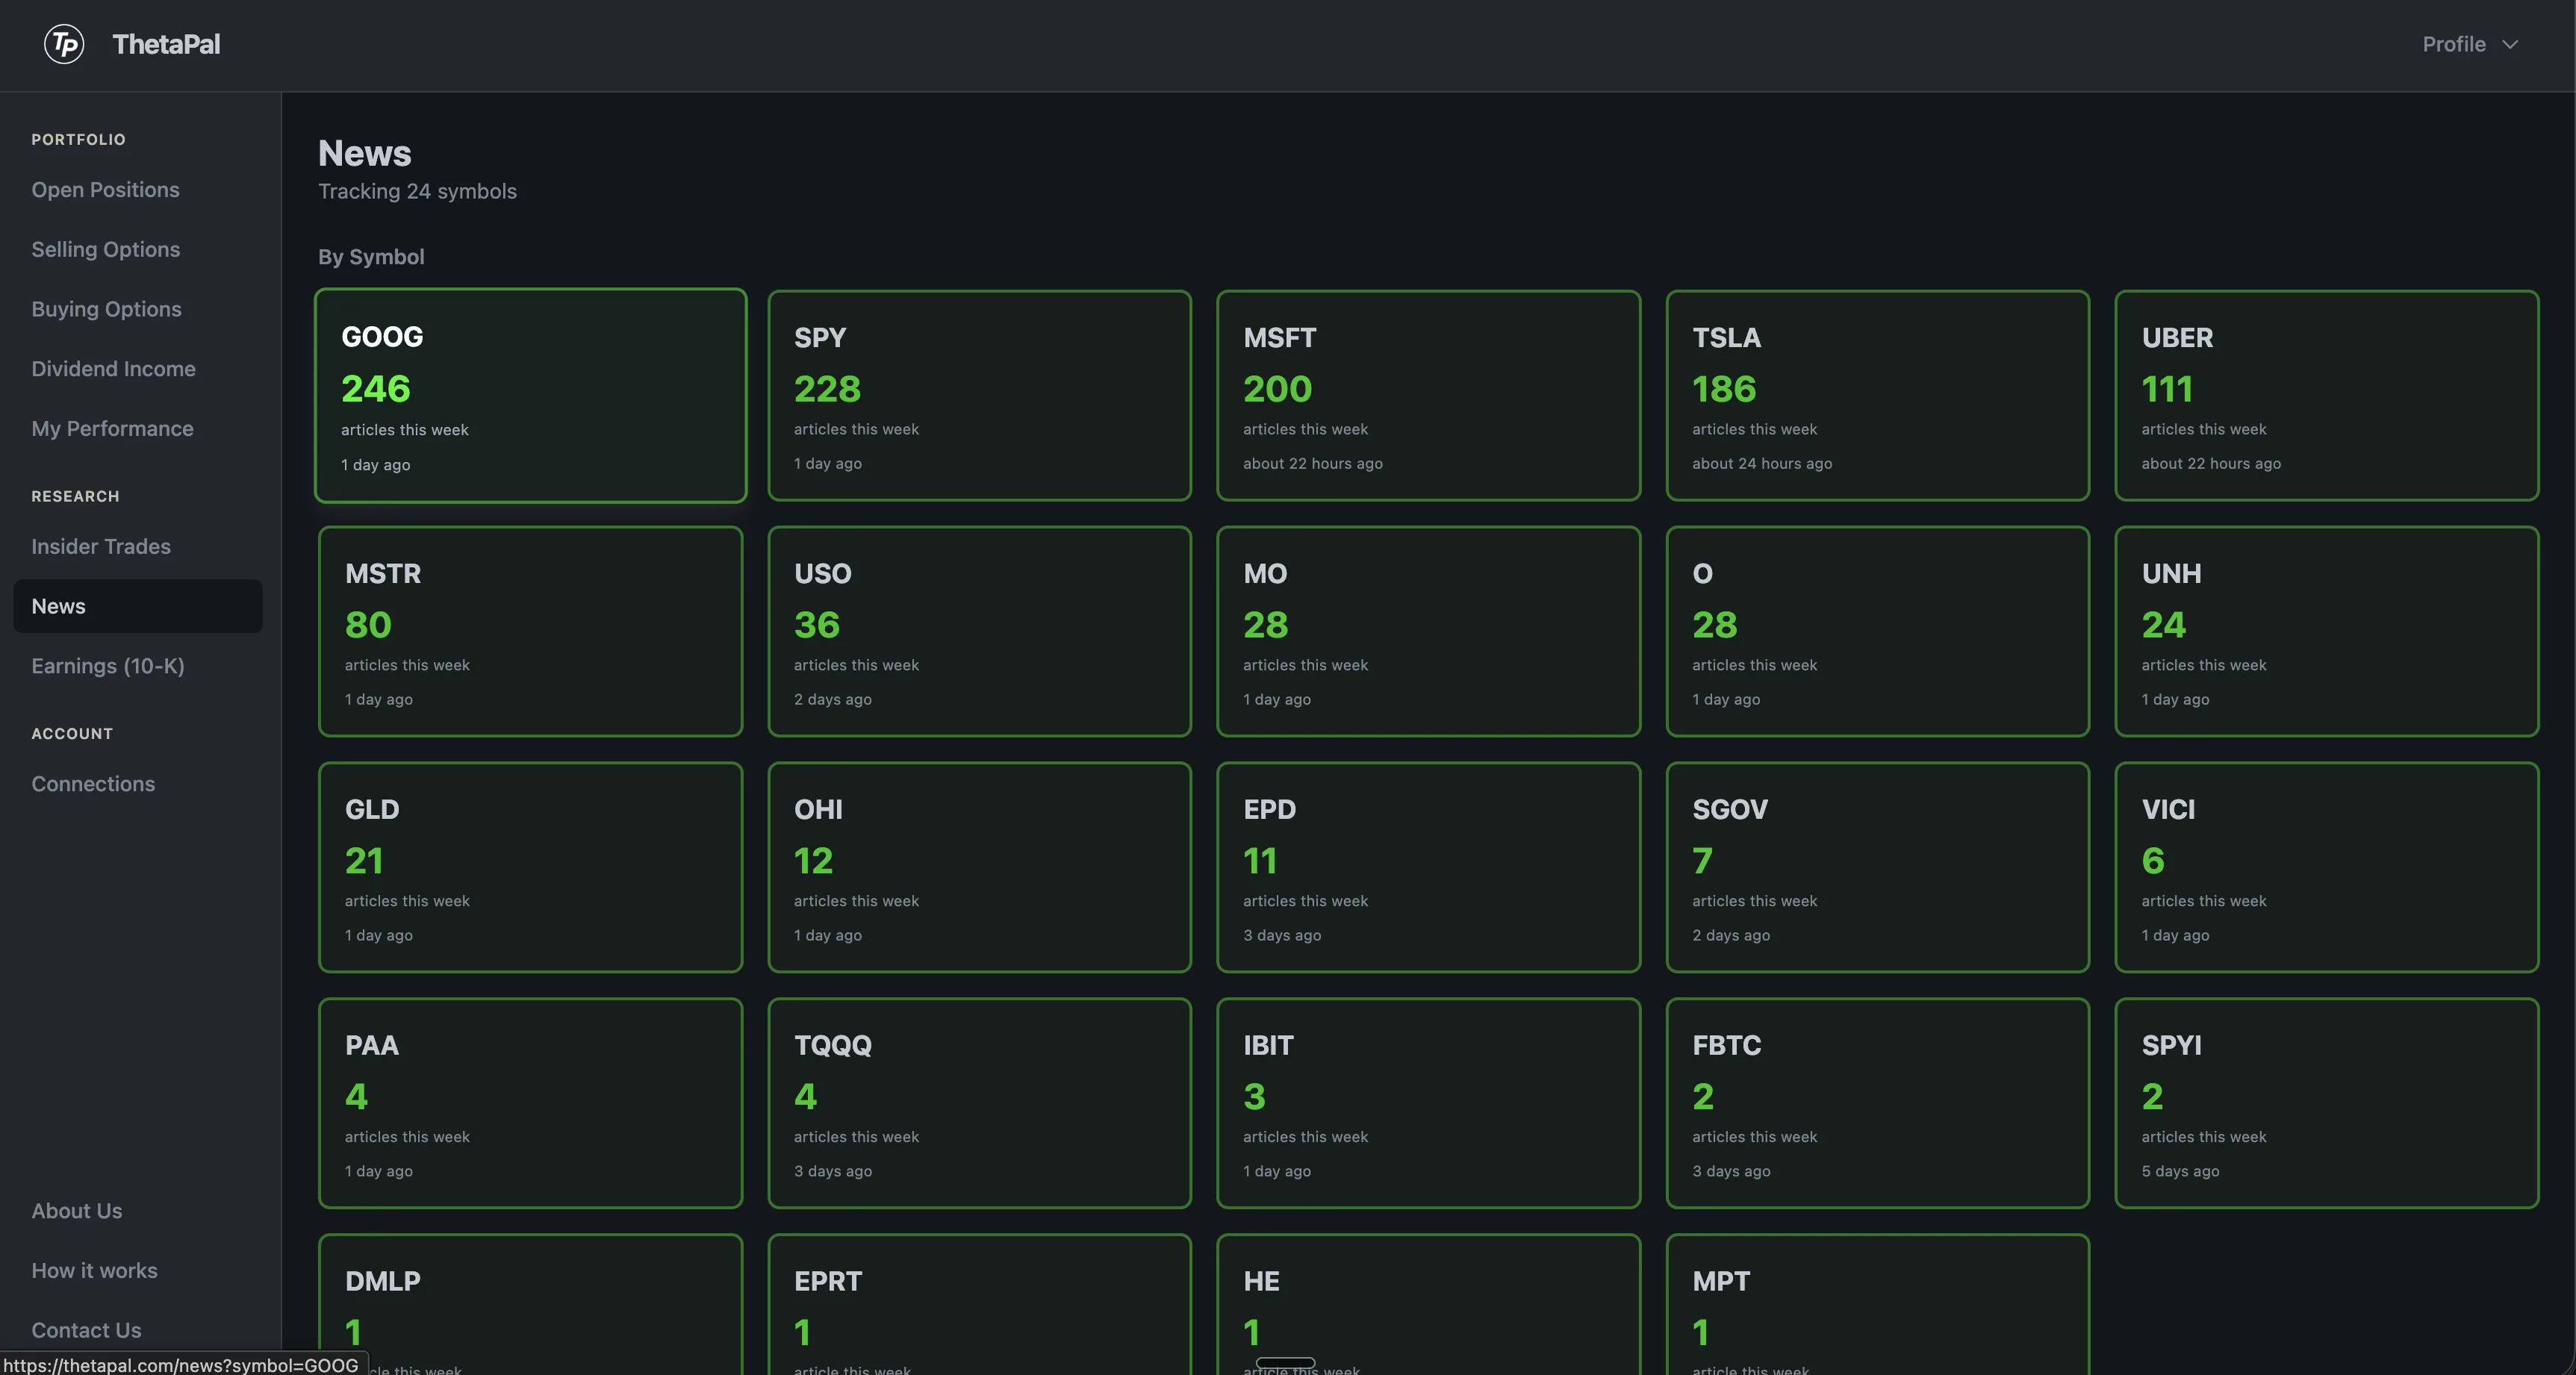Click the MSFT count "200"
The image size is (2576, 1375).
point(1277,389)
